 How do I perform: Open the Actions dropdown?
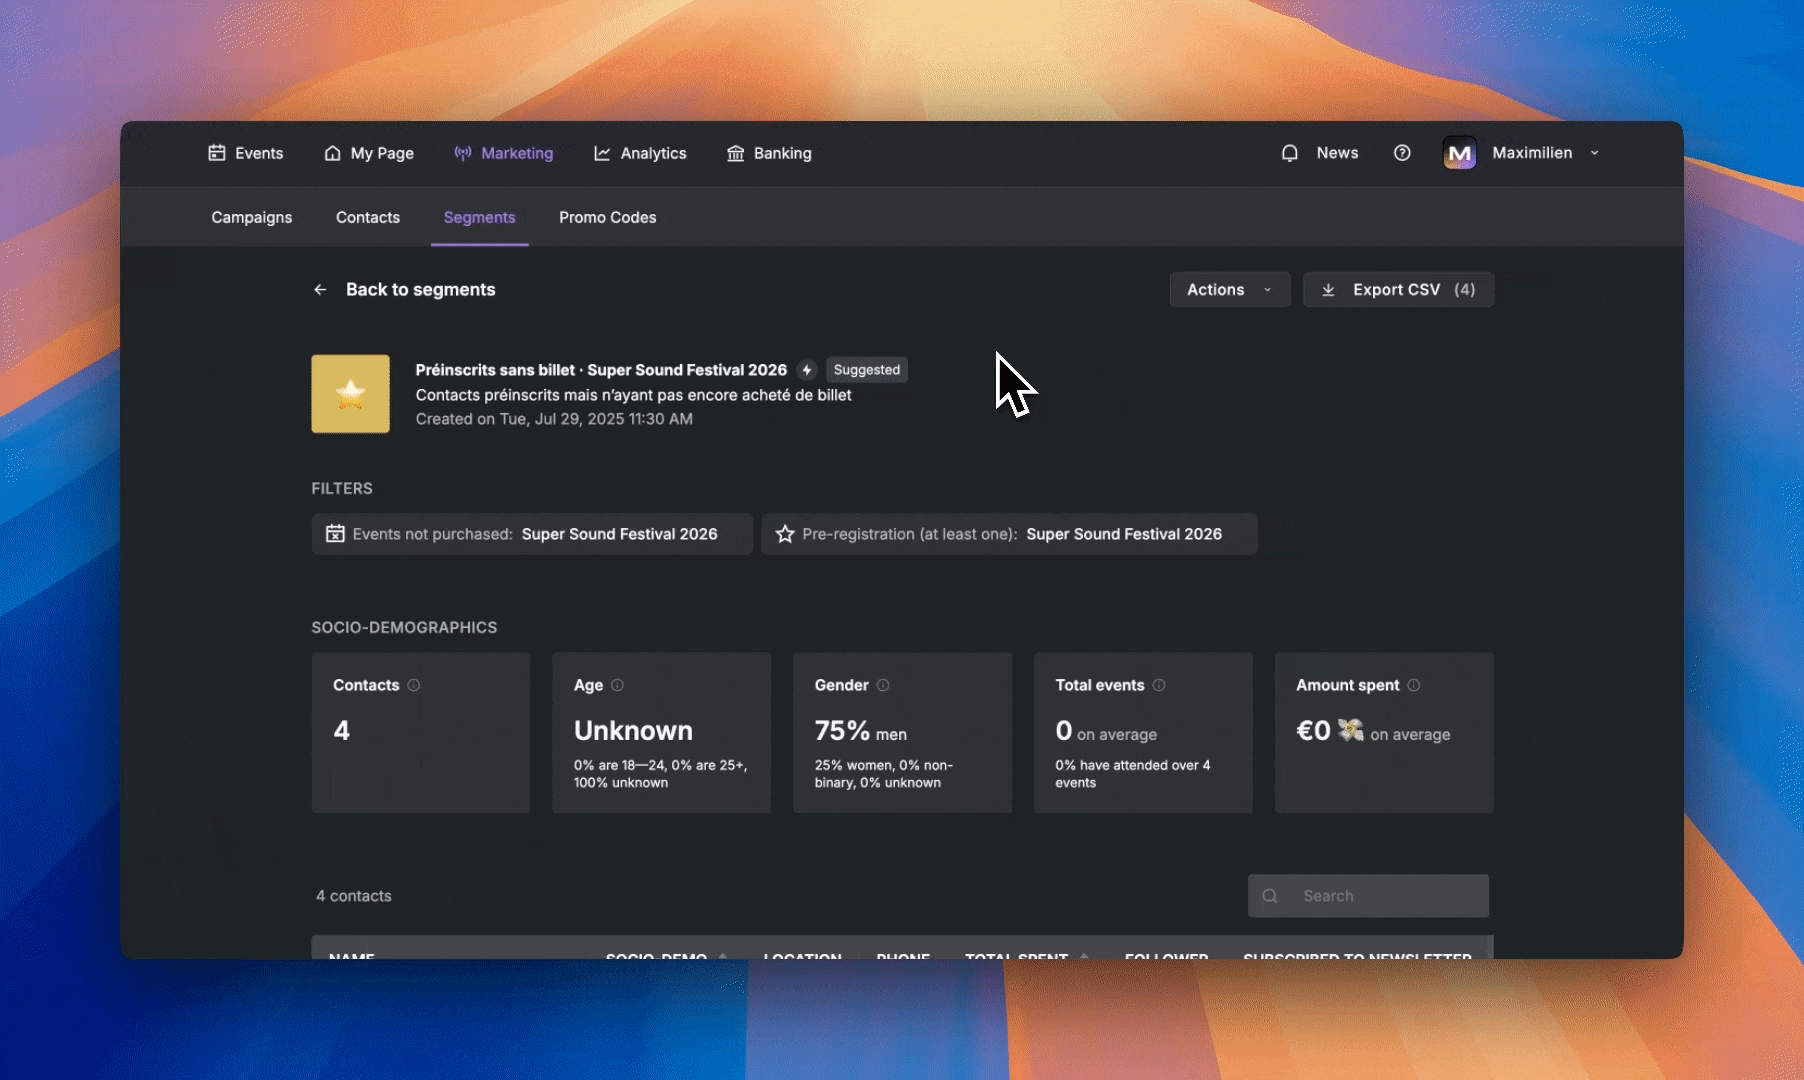[1229, 289]
